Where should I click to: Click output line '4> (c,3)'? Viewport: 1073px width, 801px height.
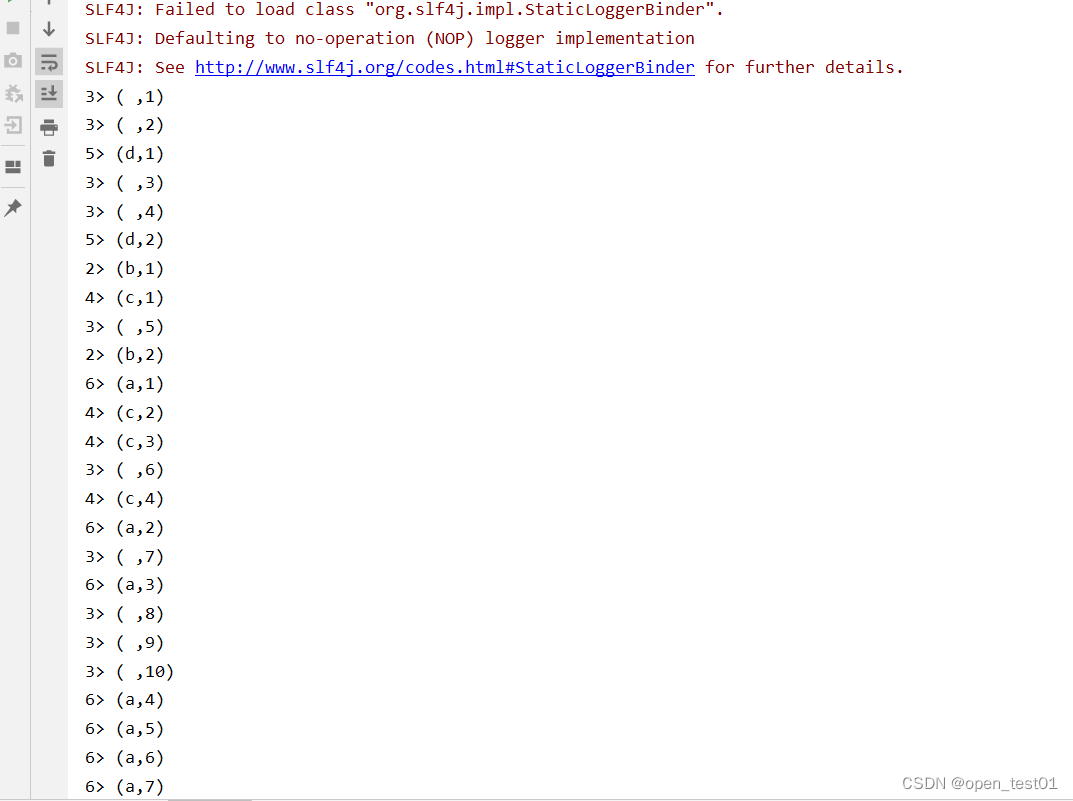click(x=125, y=441)
